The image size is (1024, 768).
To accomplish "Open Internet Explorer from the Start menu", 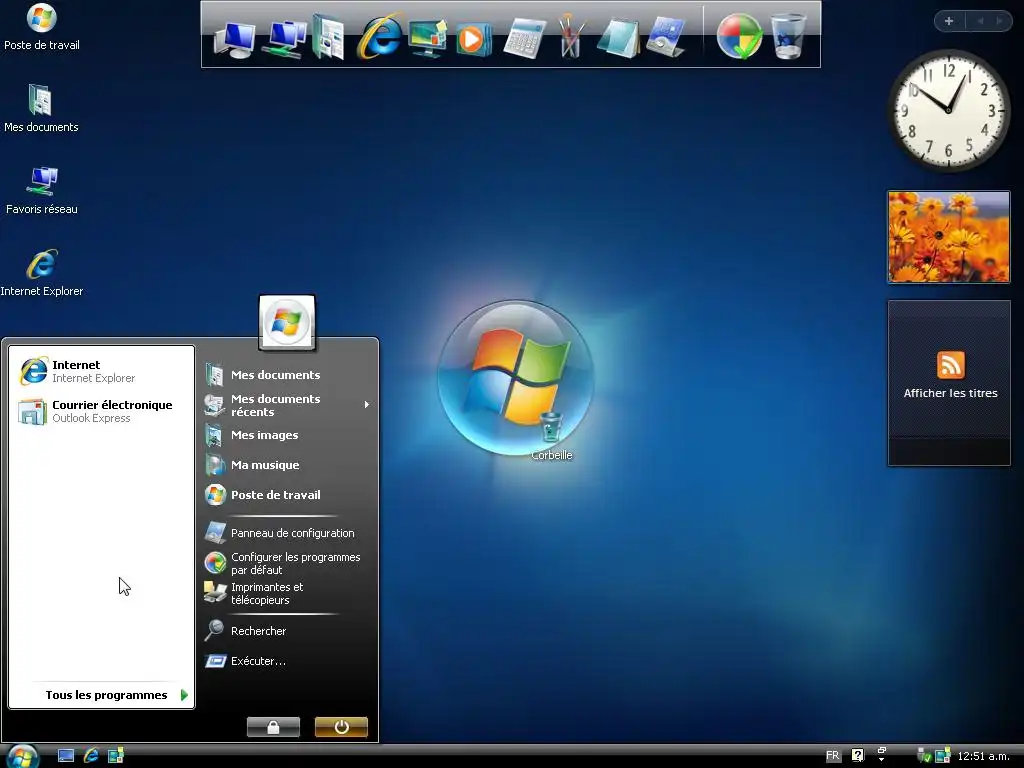I will [103, 371].
